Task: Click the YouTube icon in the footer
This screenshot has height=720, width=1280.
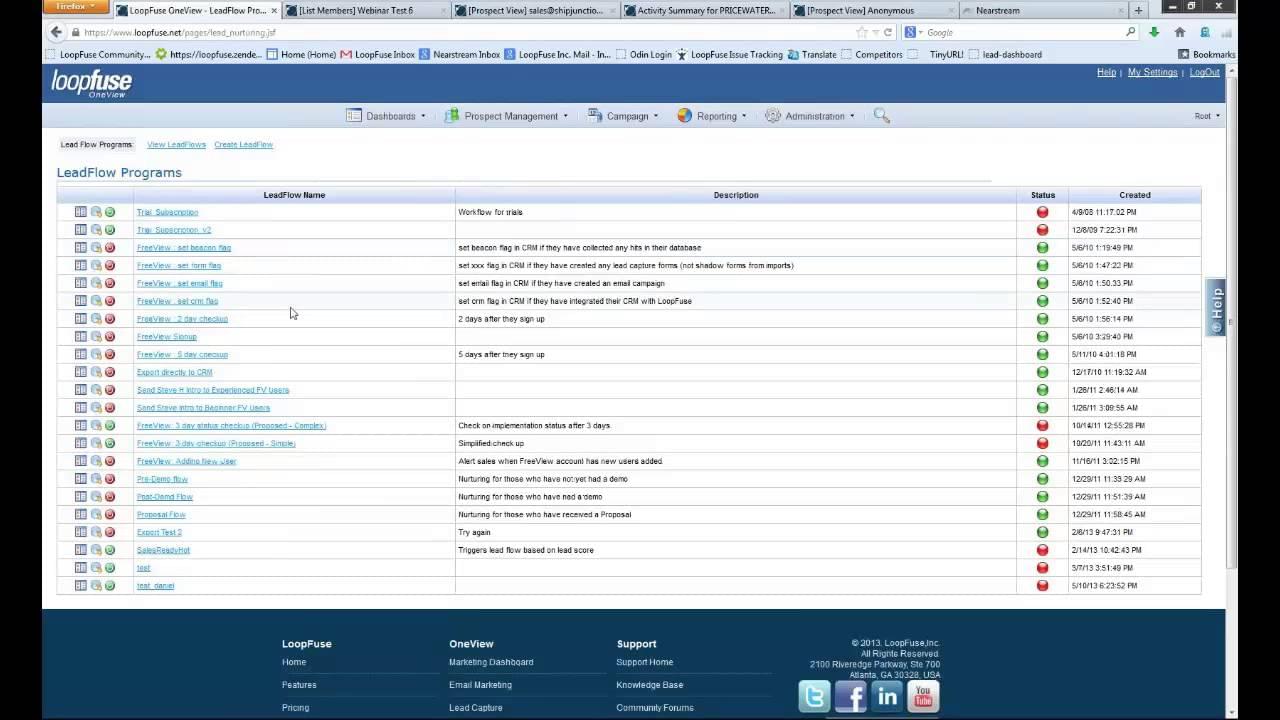Action: point(922,697)
